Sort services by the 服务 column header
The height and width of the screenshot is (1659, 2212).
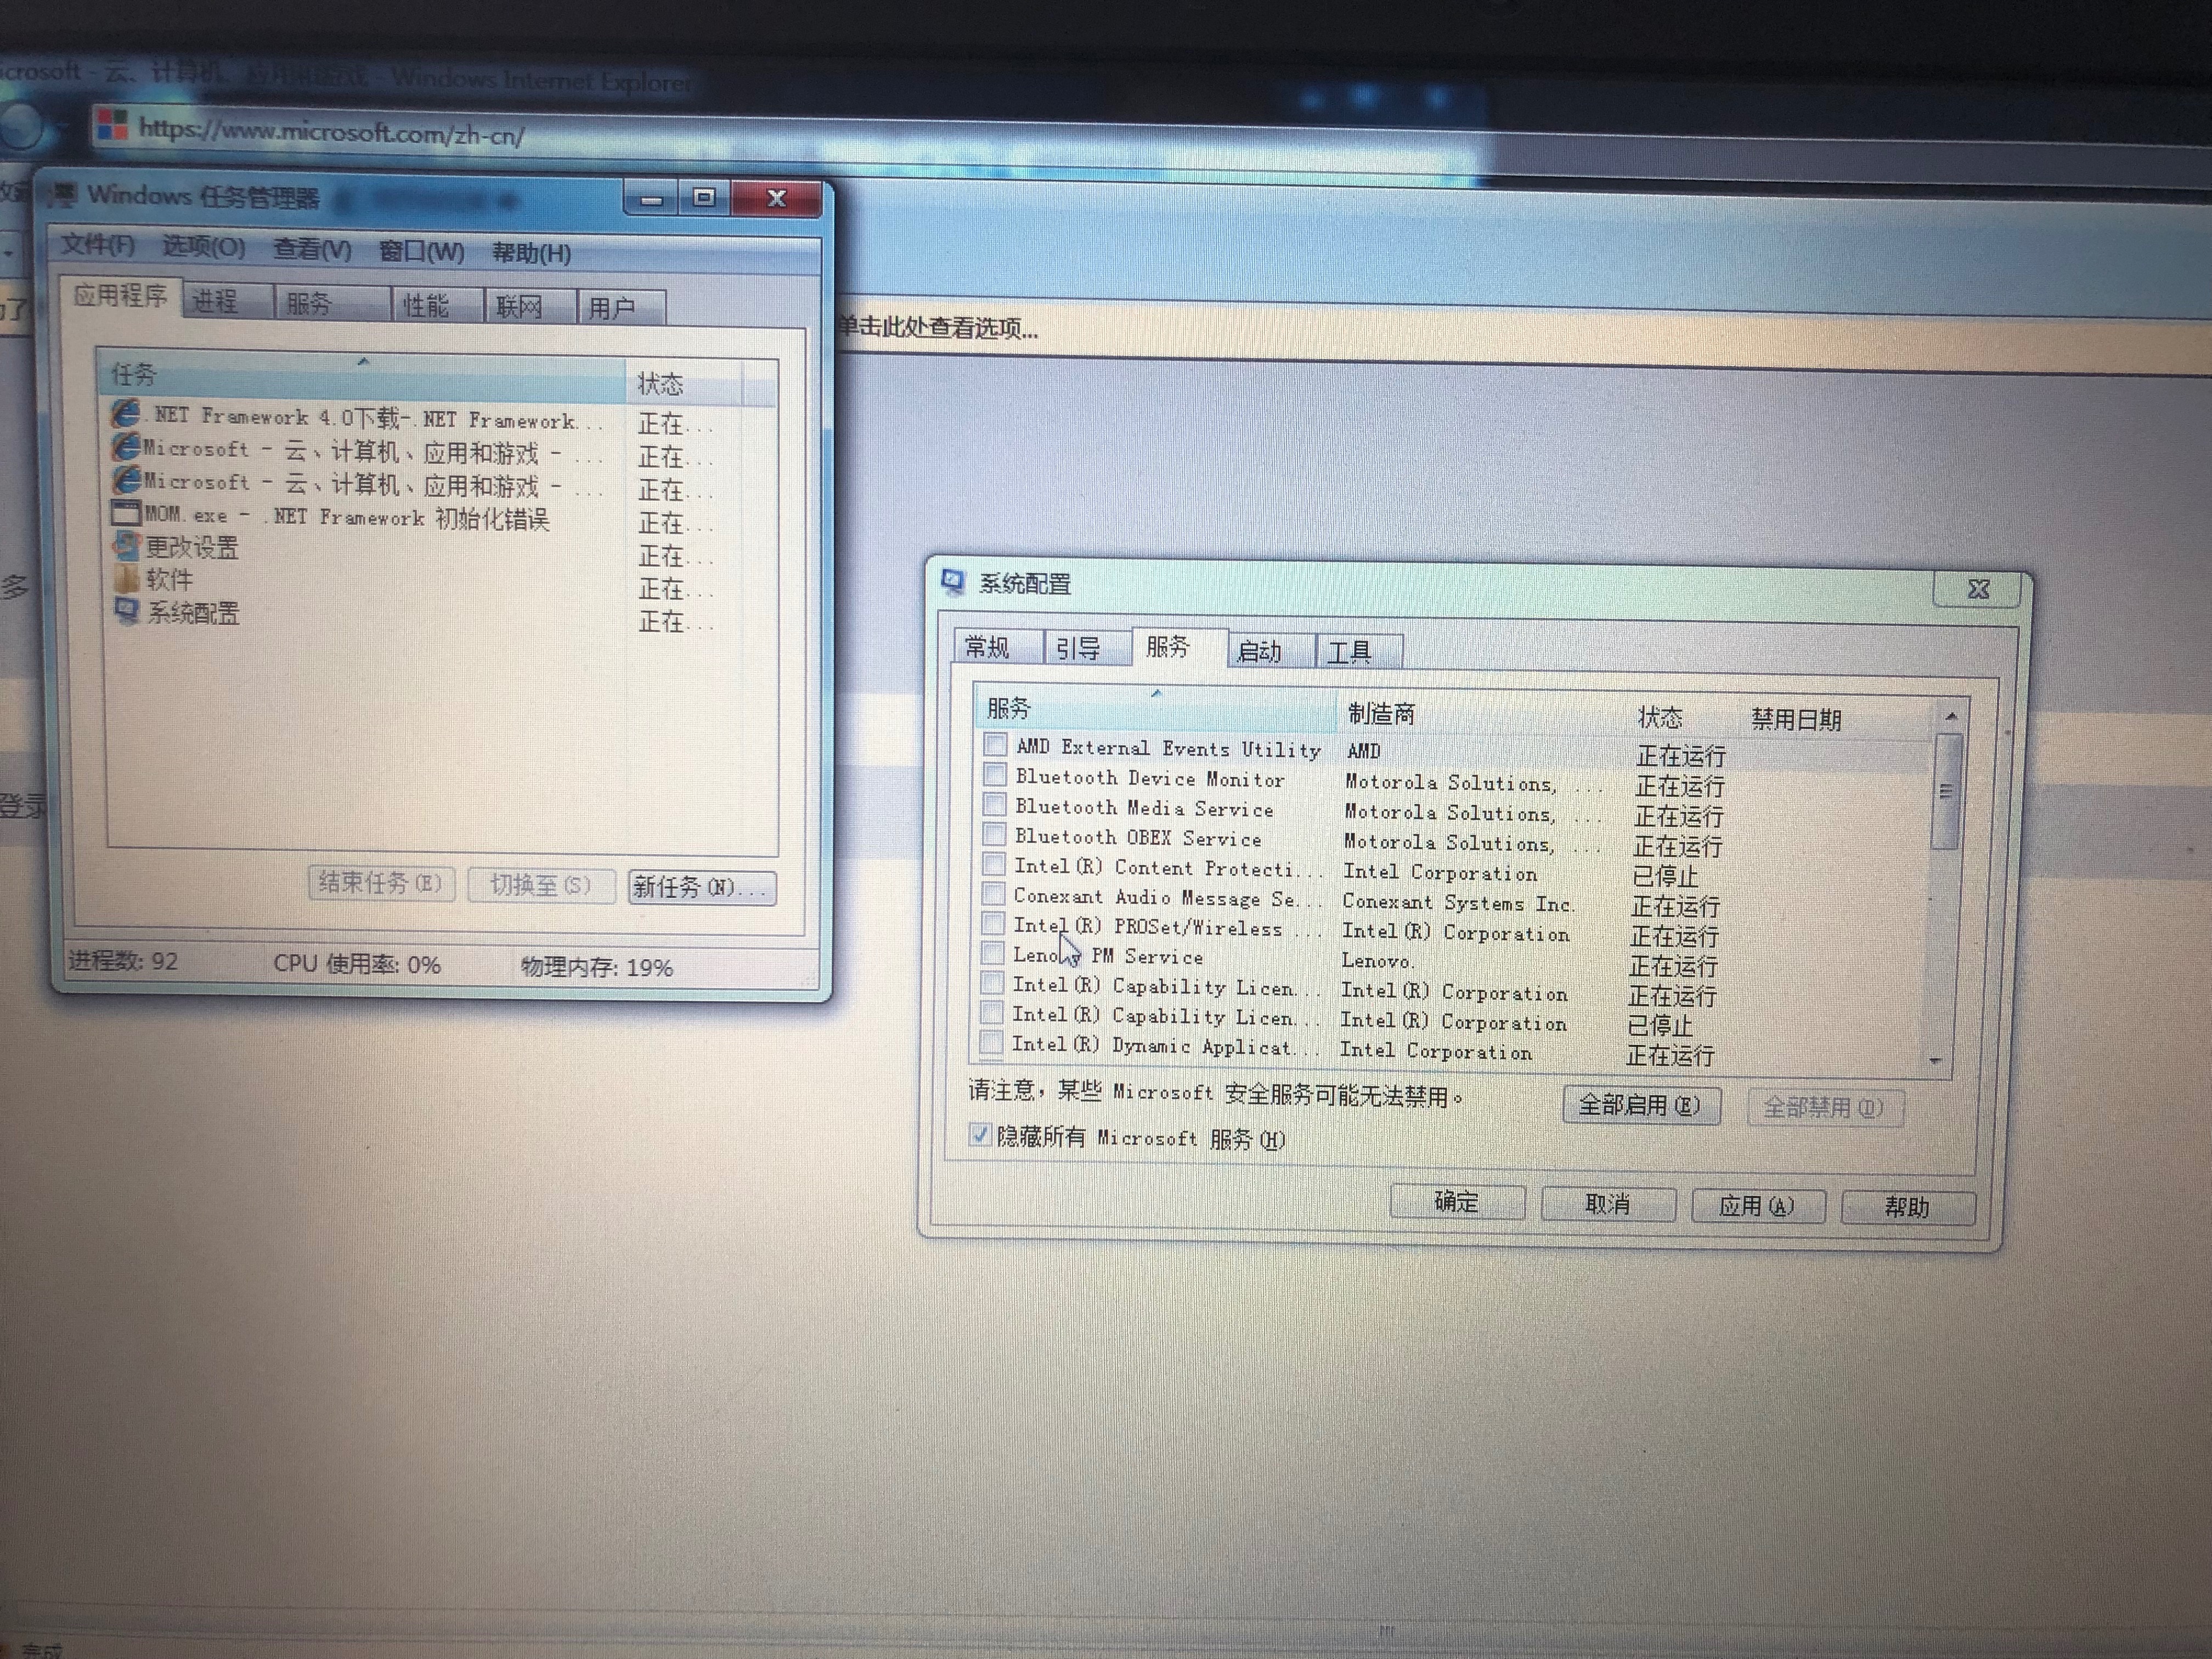click(x=1155, y=708)
